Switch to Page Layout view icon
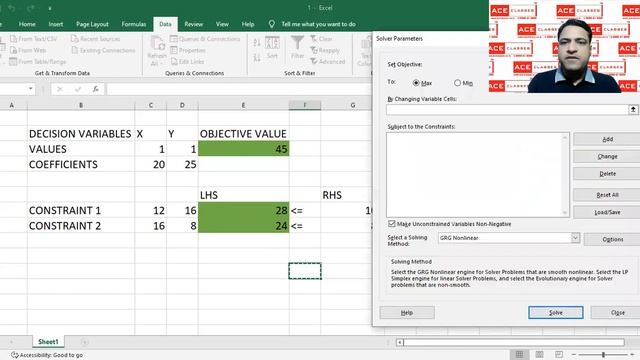 point(539,354)
